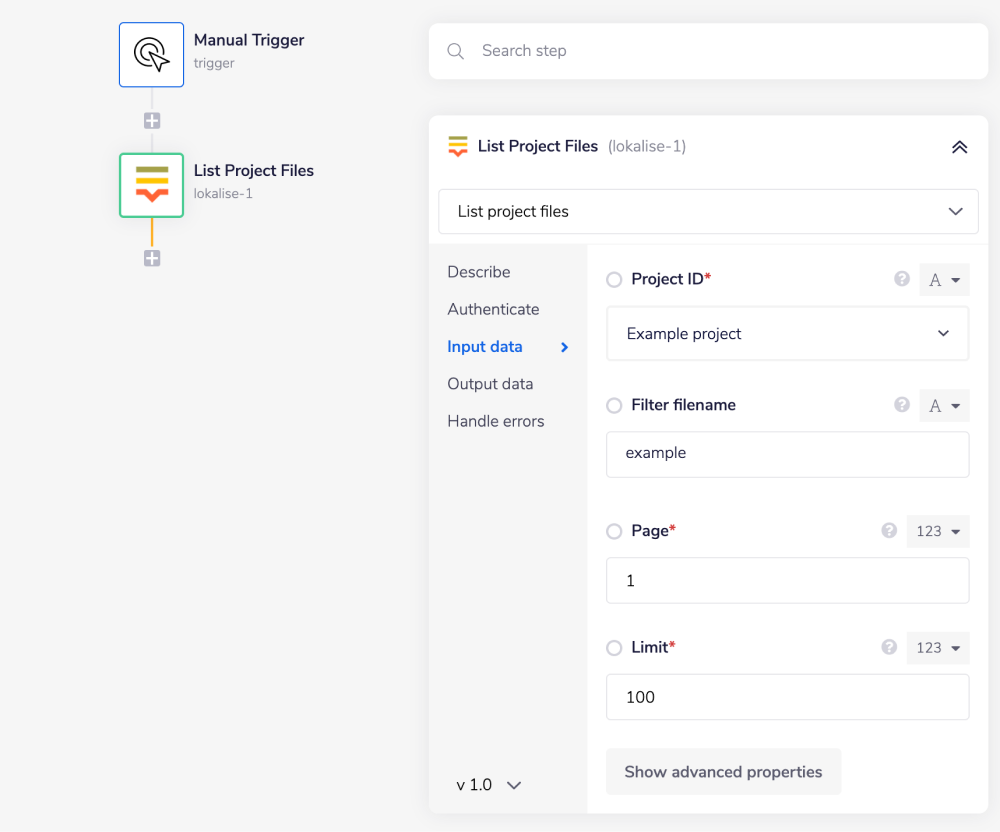Image resolution: width=1000 pixels, height=832 pixels.
Task: Open the List project files operation dropdown
Action: tap(708, 212)
